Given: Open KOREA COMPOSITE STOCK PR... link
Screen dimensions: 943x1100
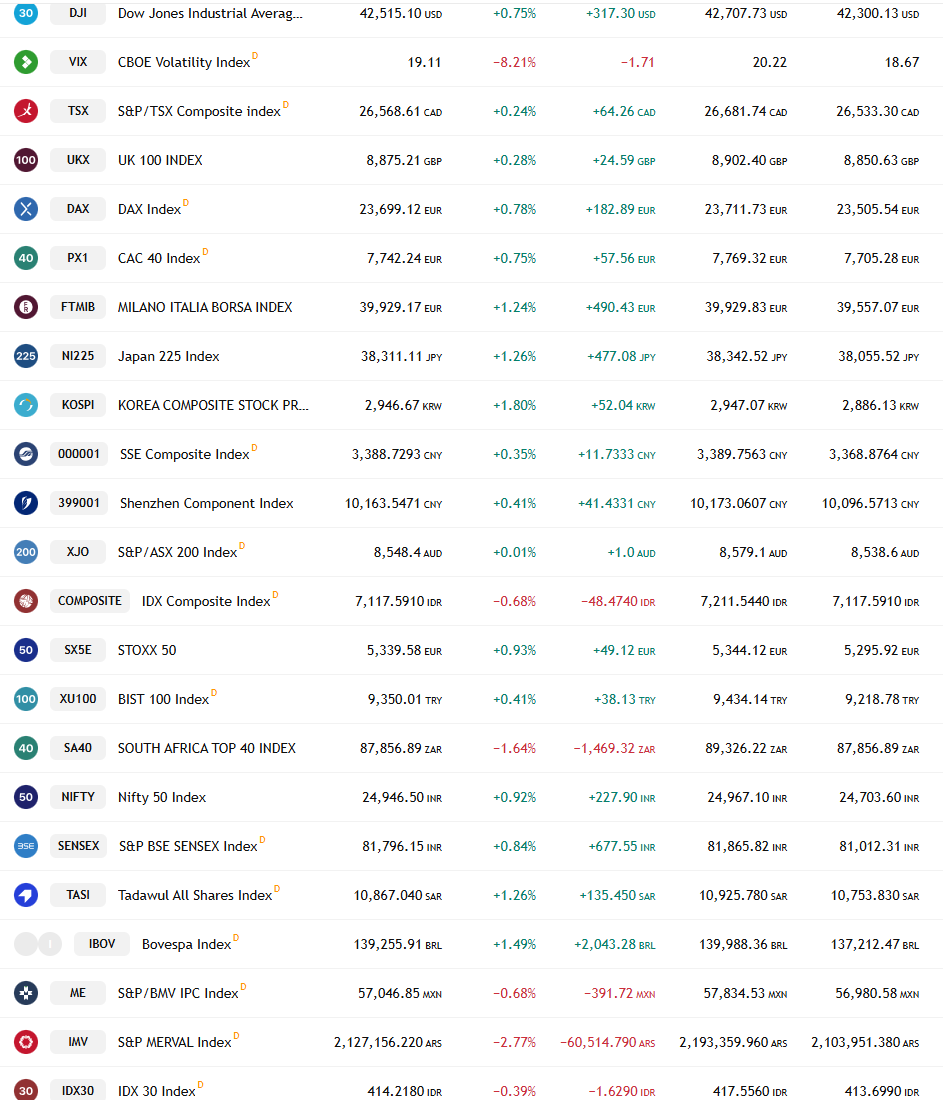Looking at the screenshot, I should [x=213, y=405].
